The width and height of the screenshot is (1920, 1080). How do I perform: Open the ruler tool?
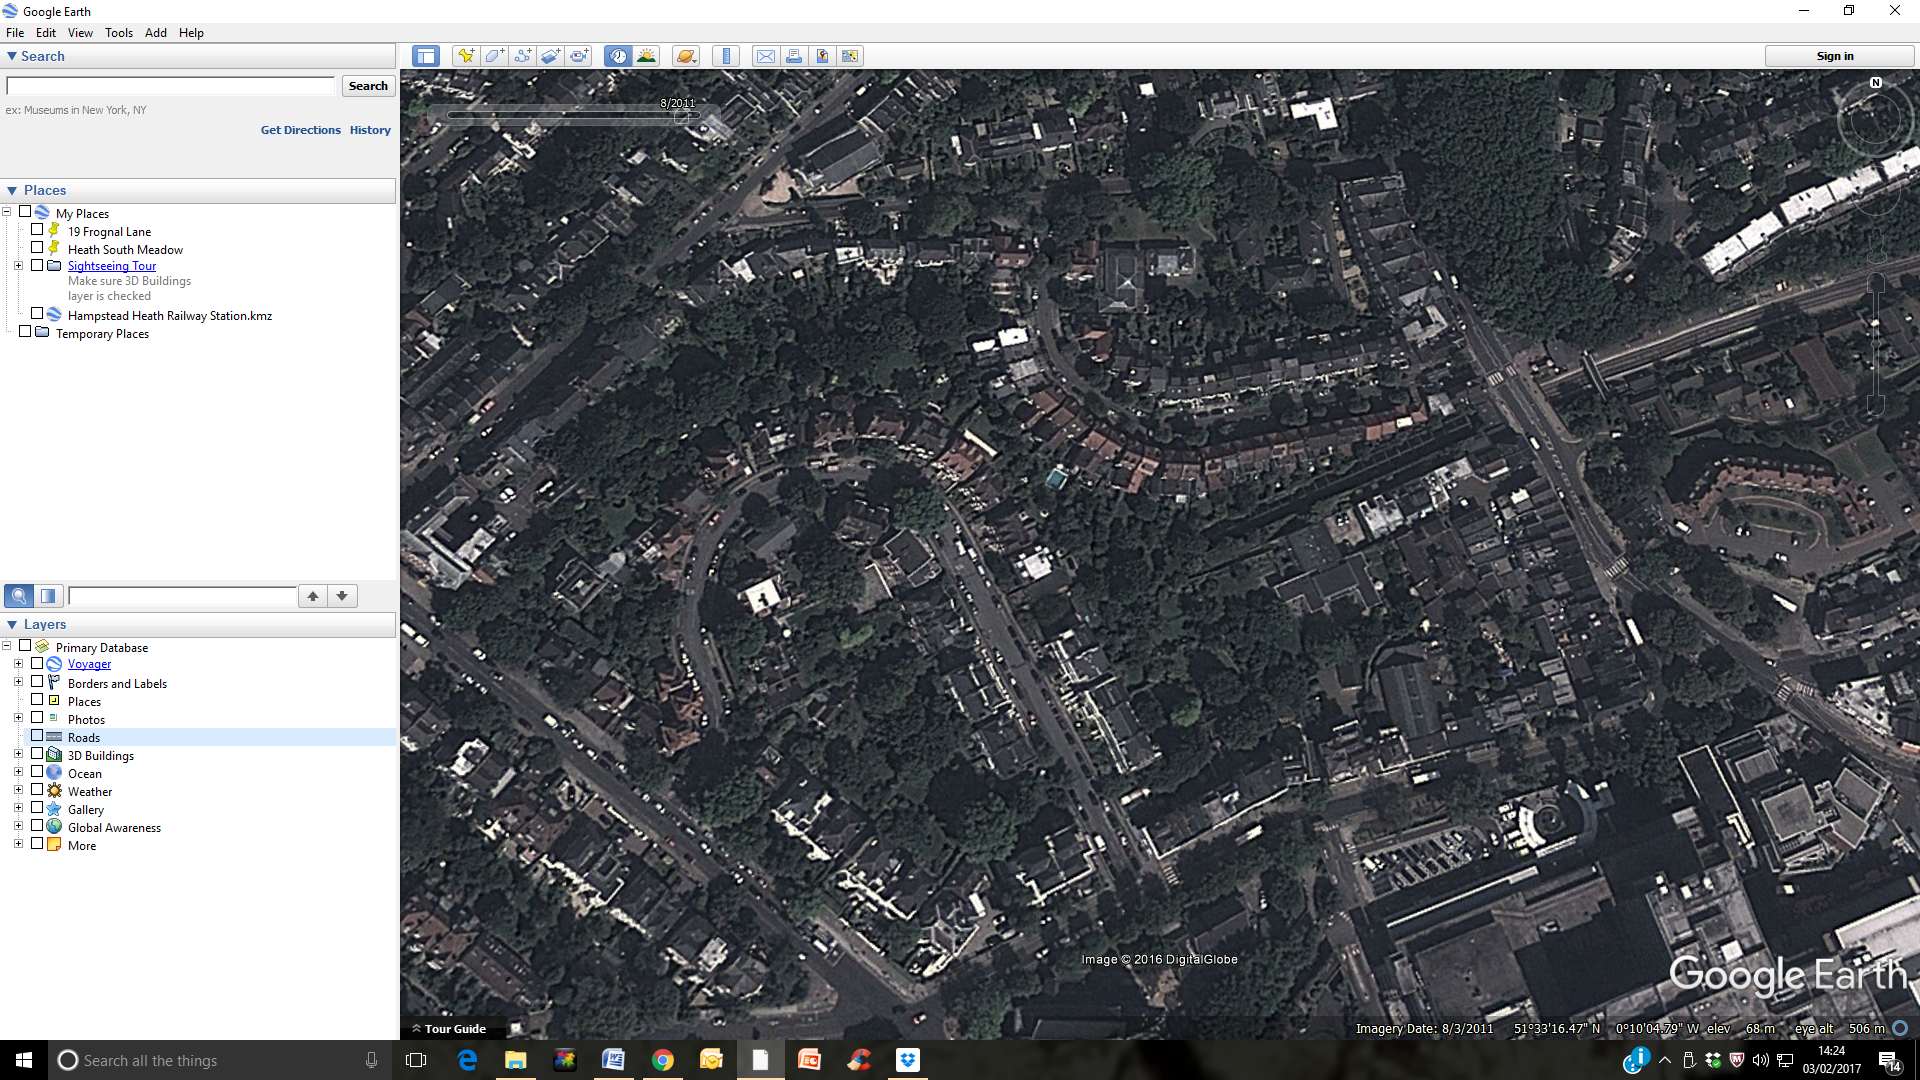pos(726,56)
